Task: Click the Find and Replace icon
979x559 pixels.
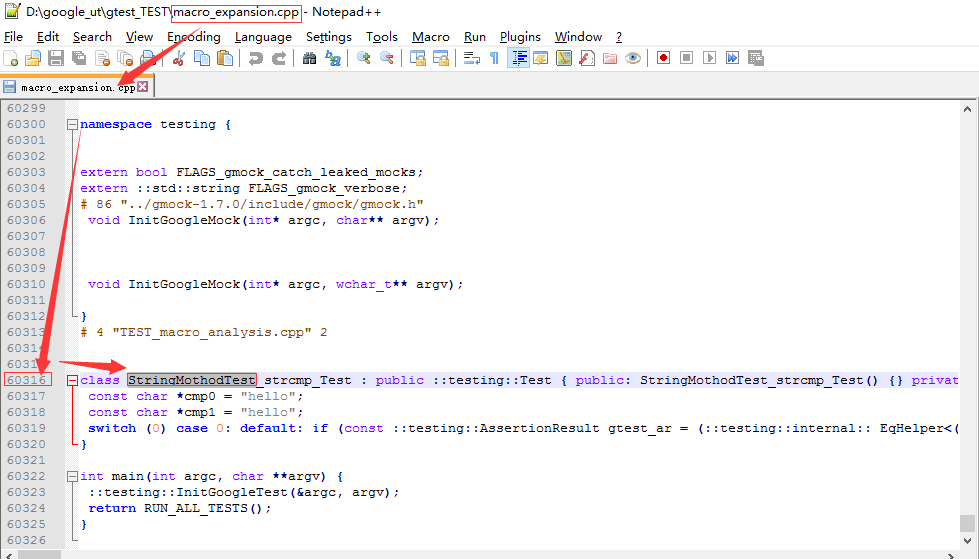Action: (331, 58)
